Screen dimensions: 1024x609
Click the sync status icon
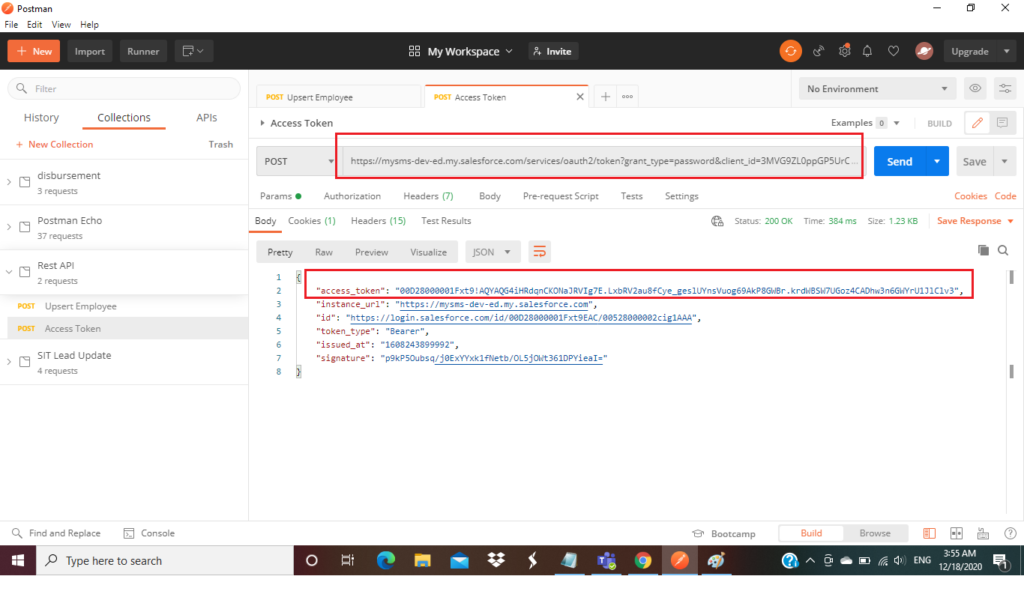click(790, 51)
